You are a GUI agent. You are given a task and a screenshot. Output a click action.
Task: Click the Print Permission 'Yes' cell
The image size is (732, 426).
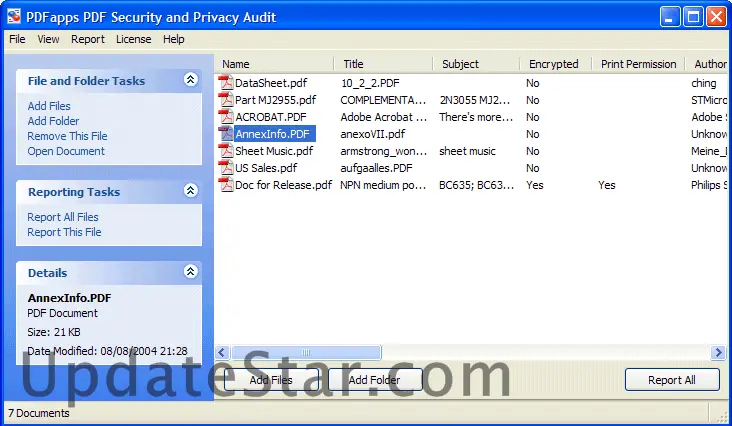607,185
